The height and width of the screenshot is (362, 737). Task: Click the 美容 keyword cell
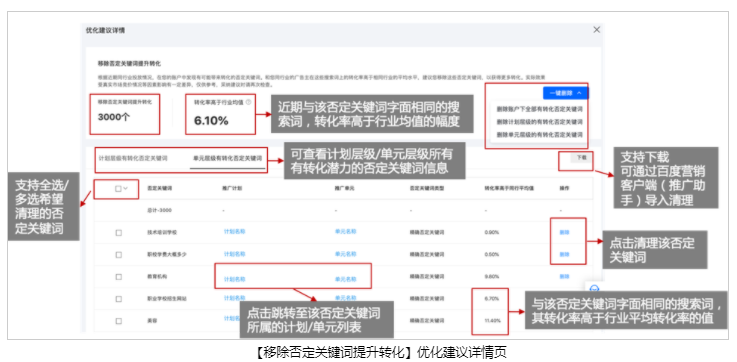click(x=152, y=321)
